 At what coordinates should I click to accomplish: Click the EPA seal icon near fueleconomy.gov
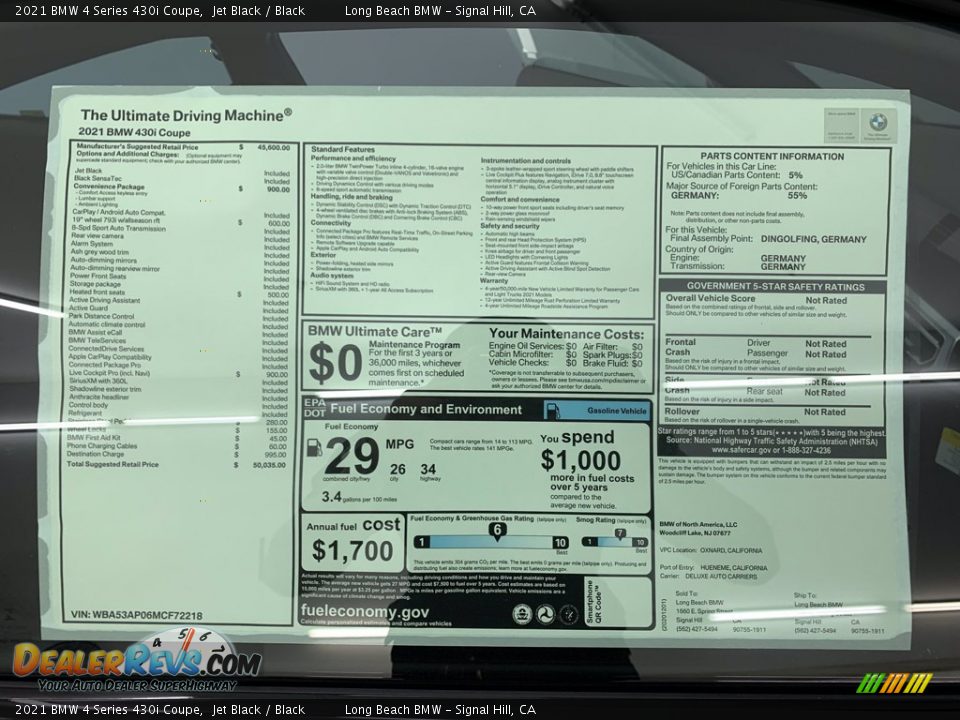point(522,614)
